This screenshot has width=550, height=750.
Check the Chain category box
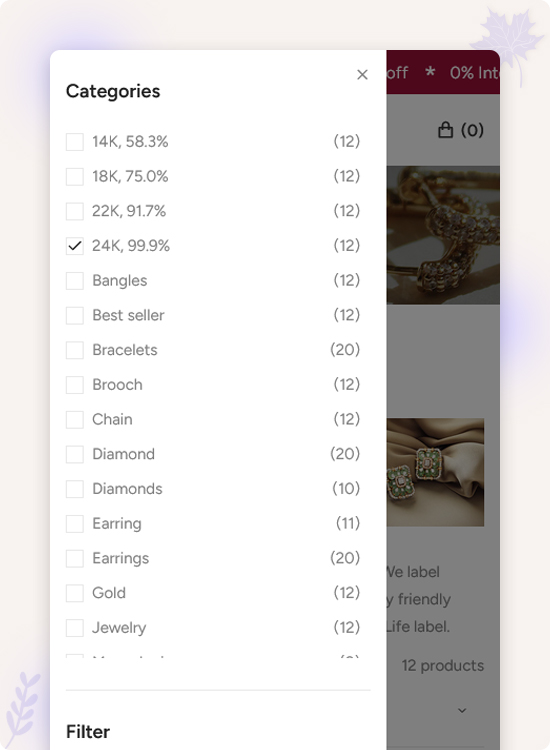point(75,419)
